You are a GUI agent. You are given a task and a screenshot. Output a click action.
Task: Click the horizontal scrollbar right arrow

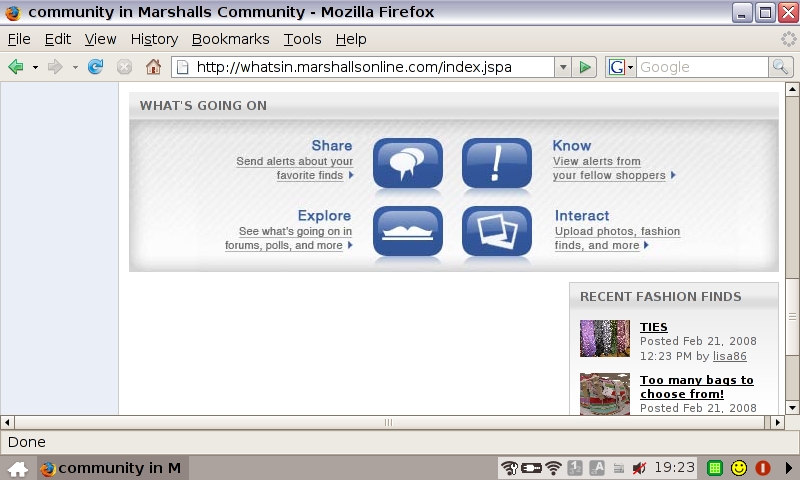[x=778, y=422]
